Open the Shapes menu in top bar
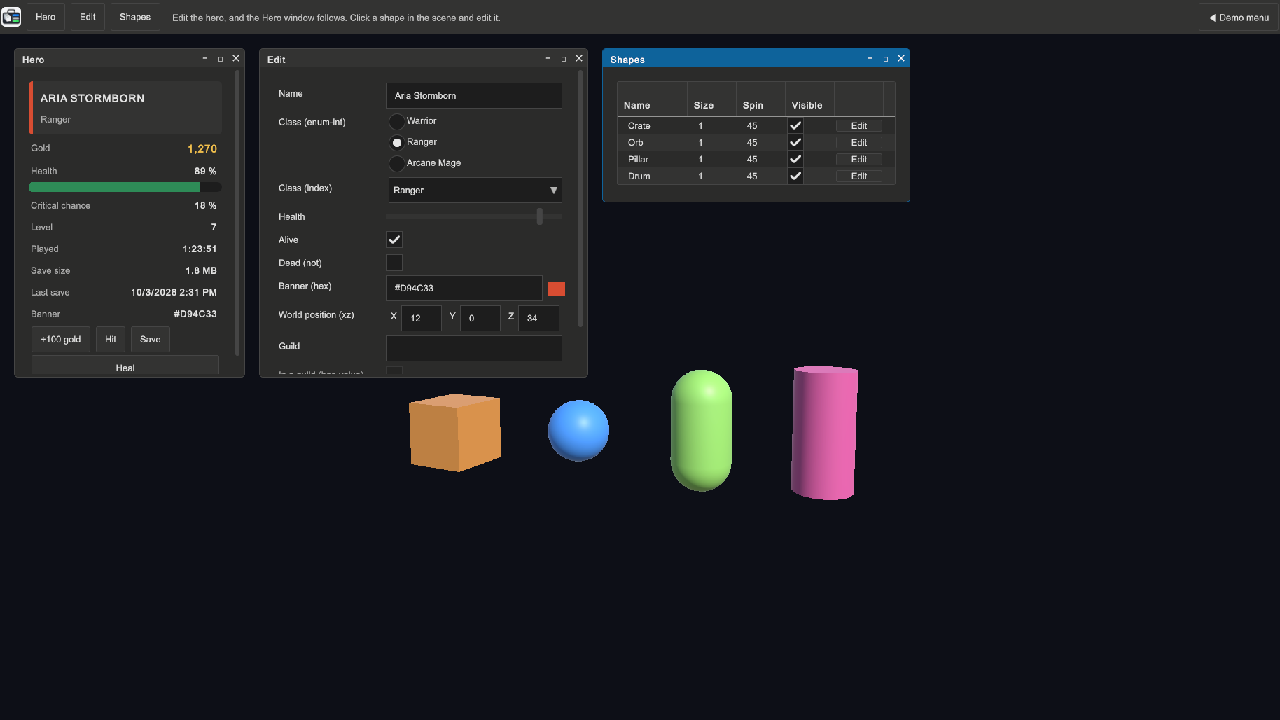1280x720 pixels. [135, 17]
